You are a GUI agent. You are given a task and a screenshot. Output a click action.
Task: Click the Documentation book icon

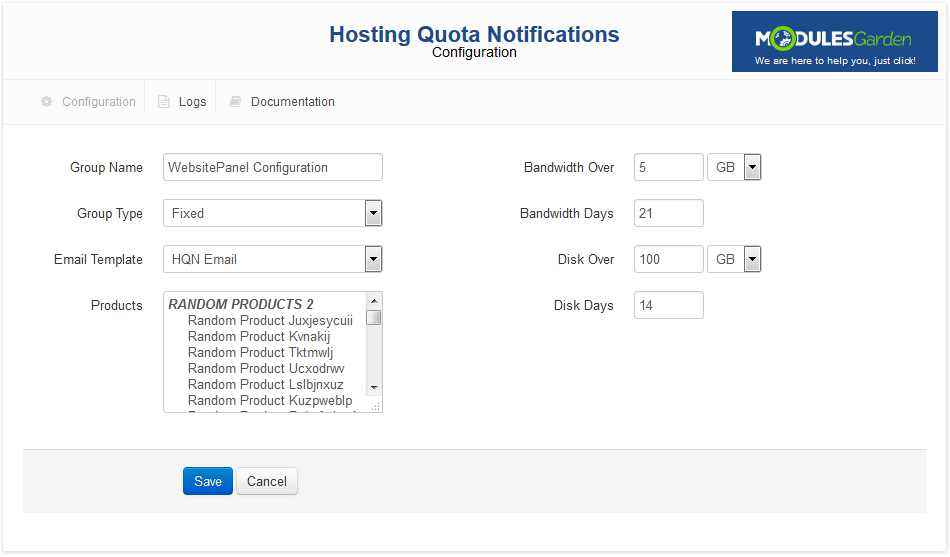235,102
